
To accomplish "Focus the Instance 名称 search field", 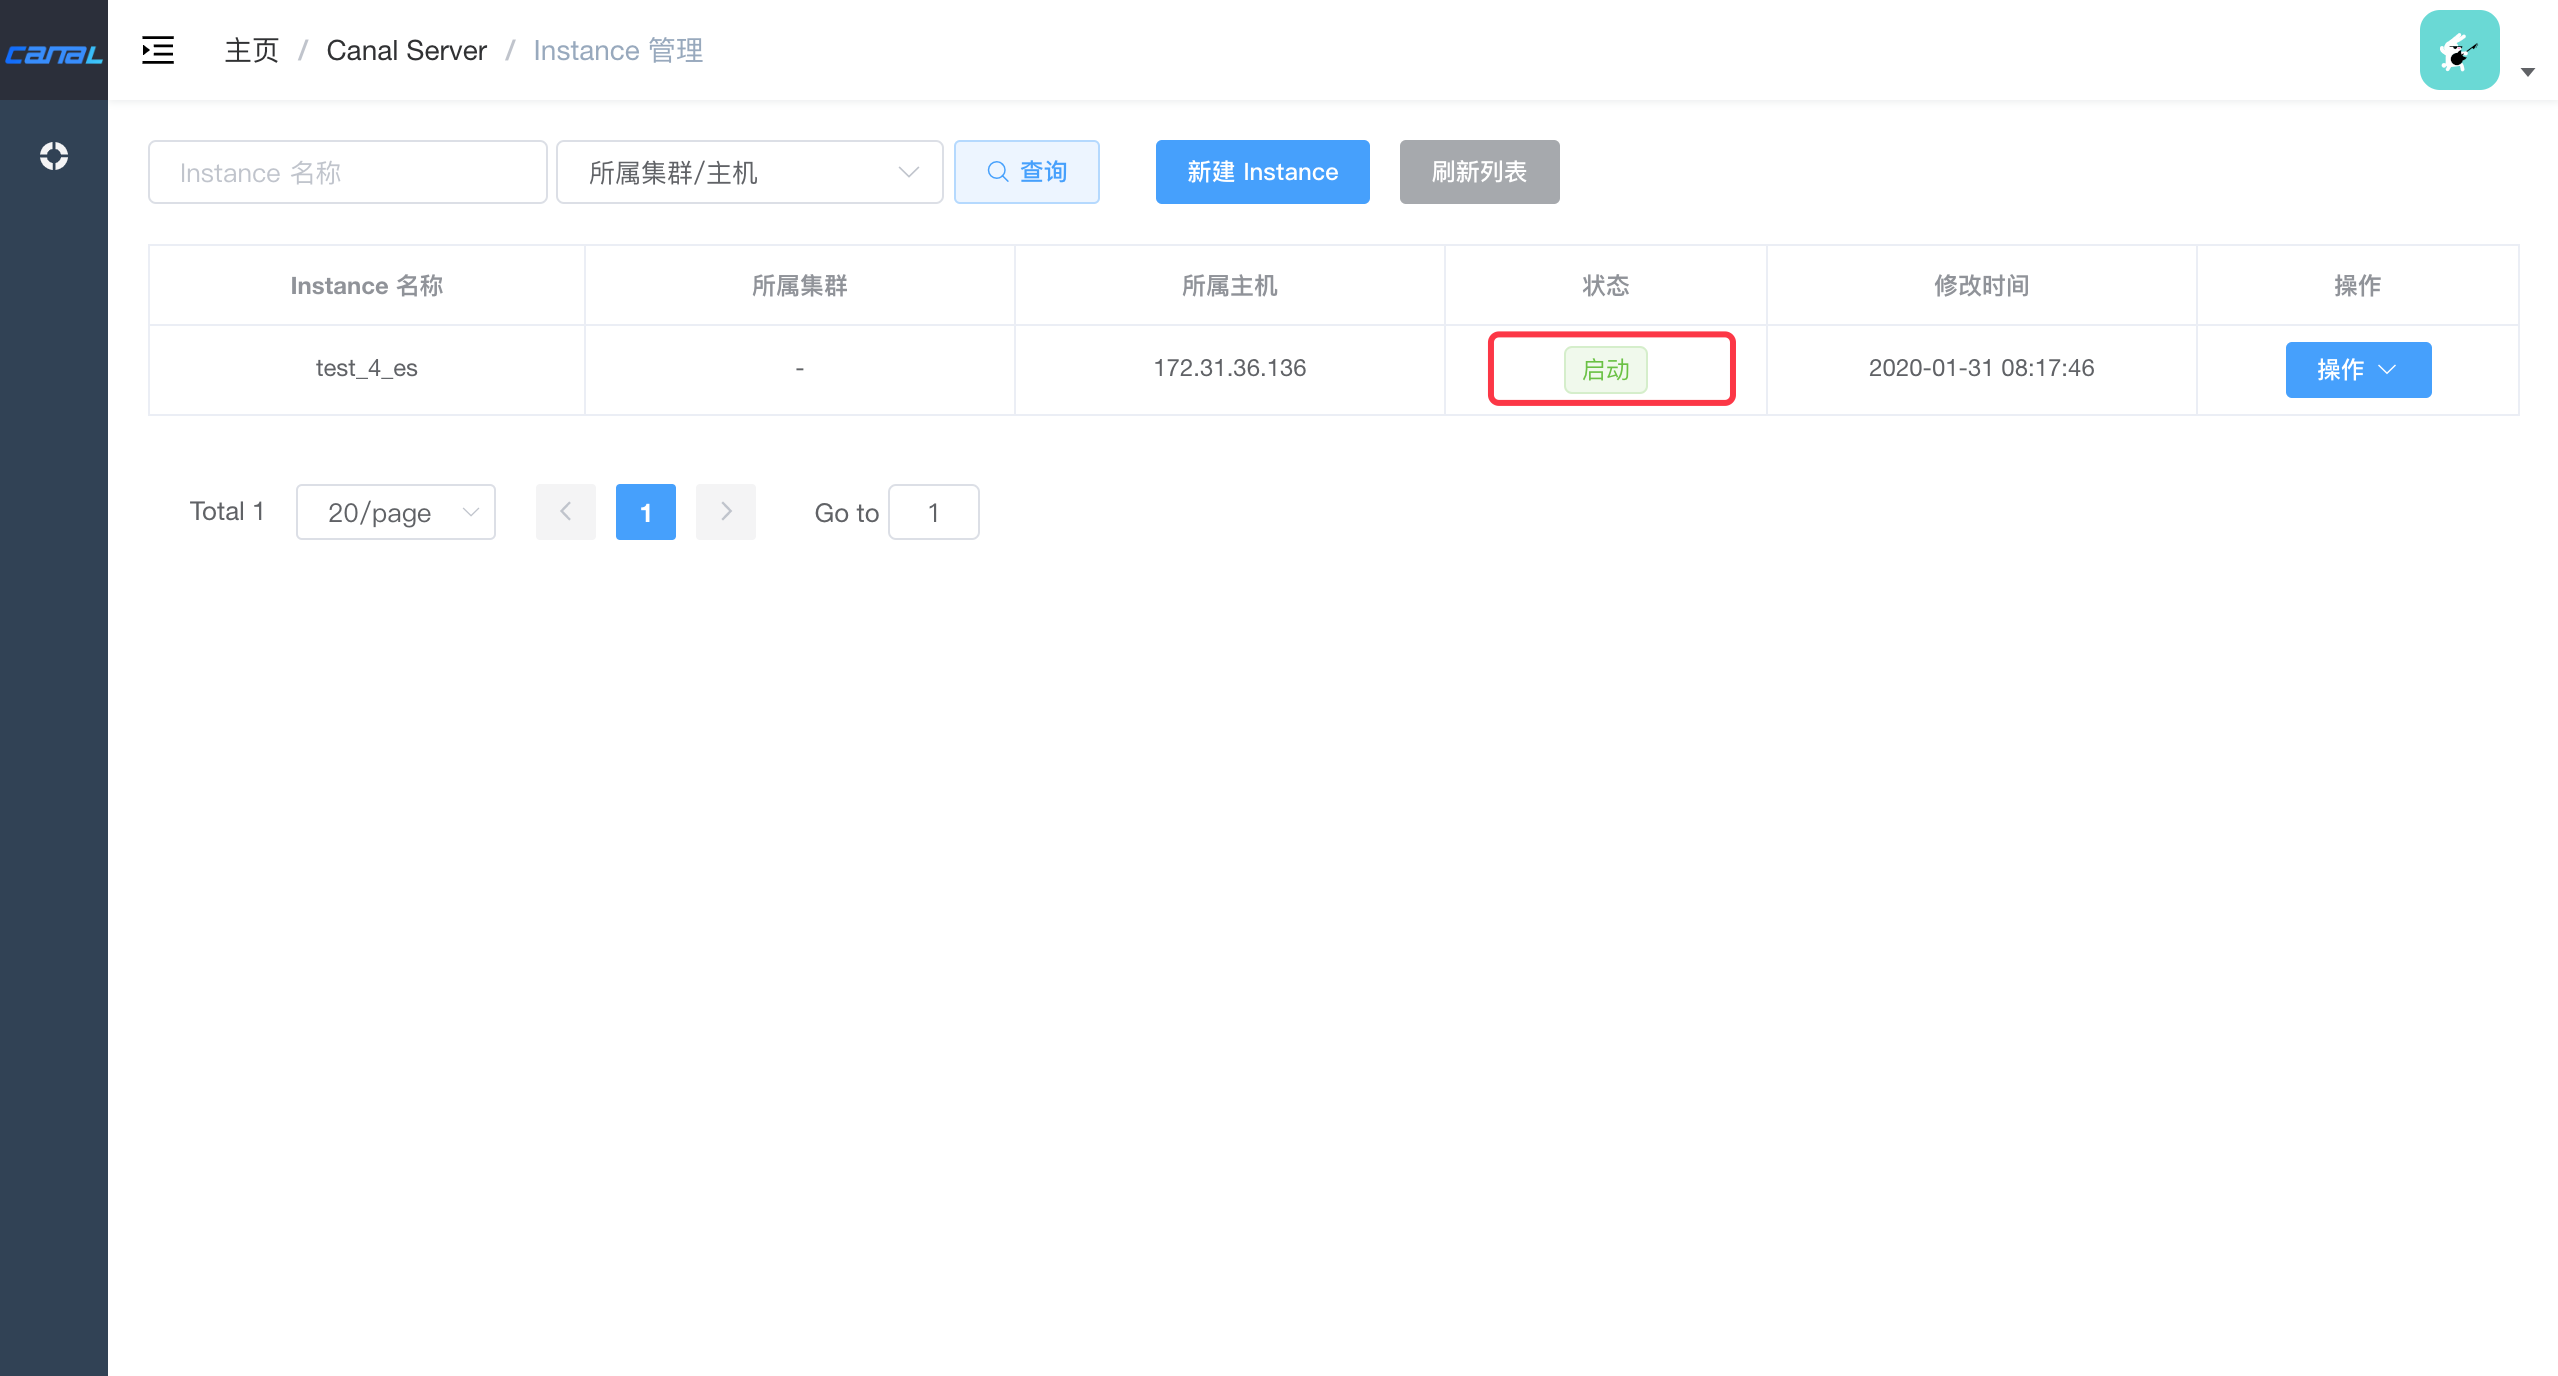I will [347, 172].
